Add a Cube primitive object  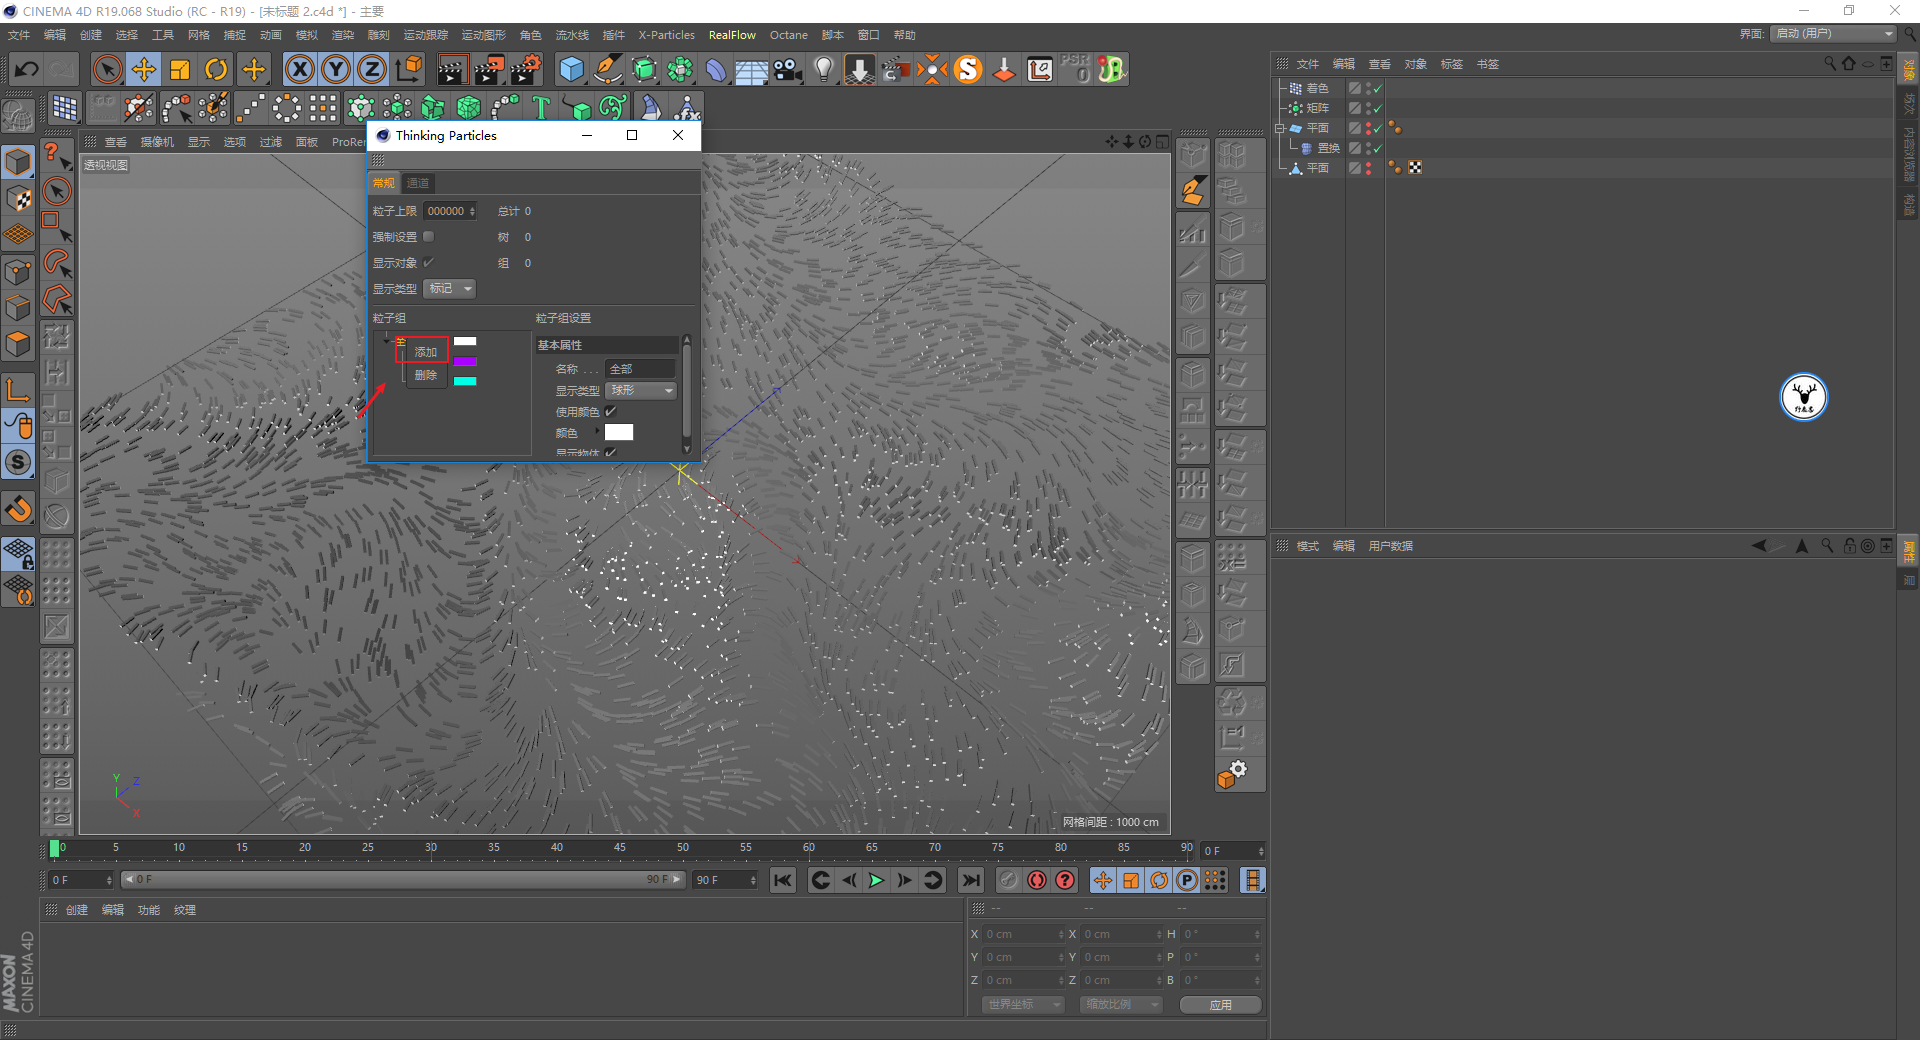coord(571,69)
